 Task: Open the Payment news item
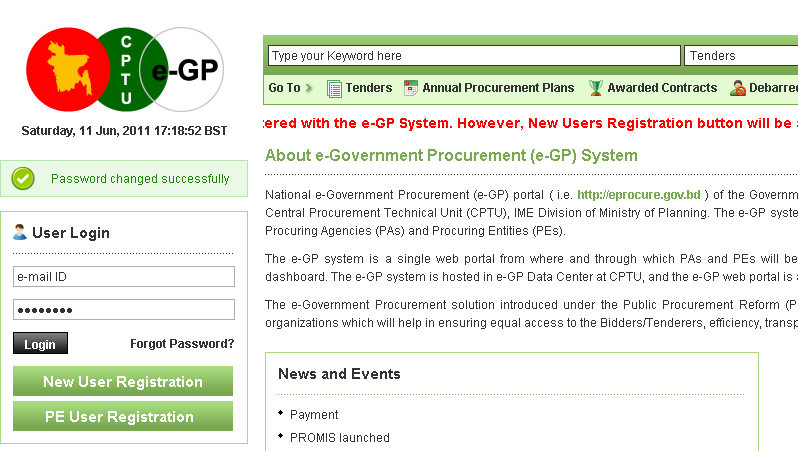[x=314, y=415]
